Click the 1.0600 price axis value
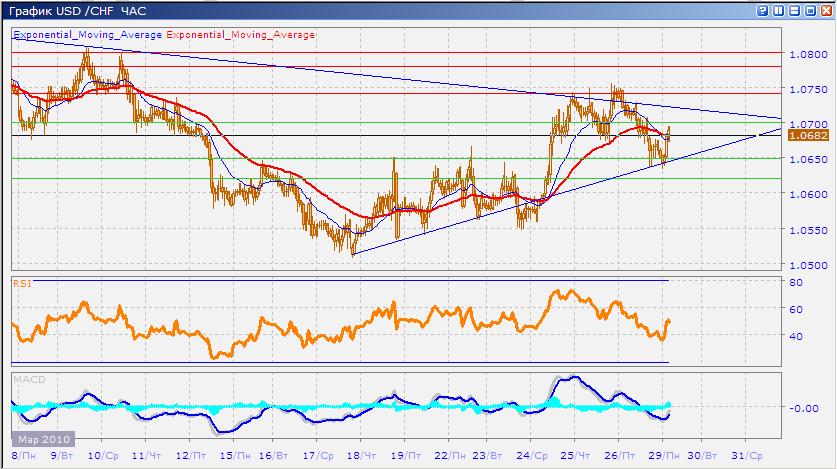The image size is (837, 469). [x=808, y=195]
